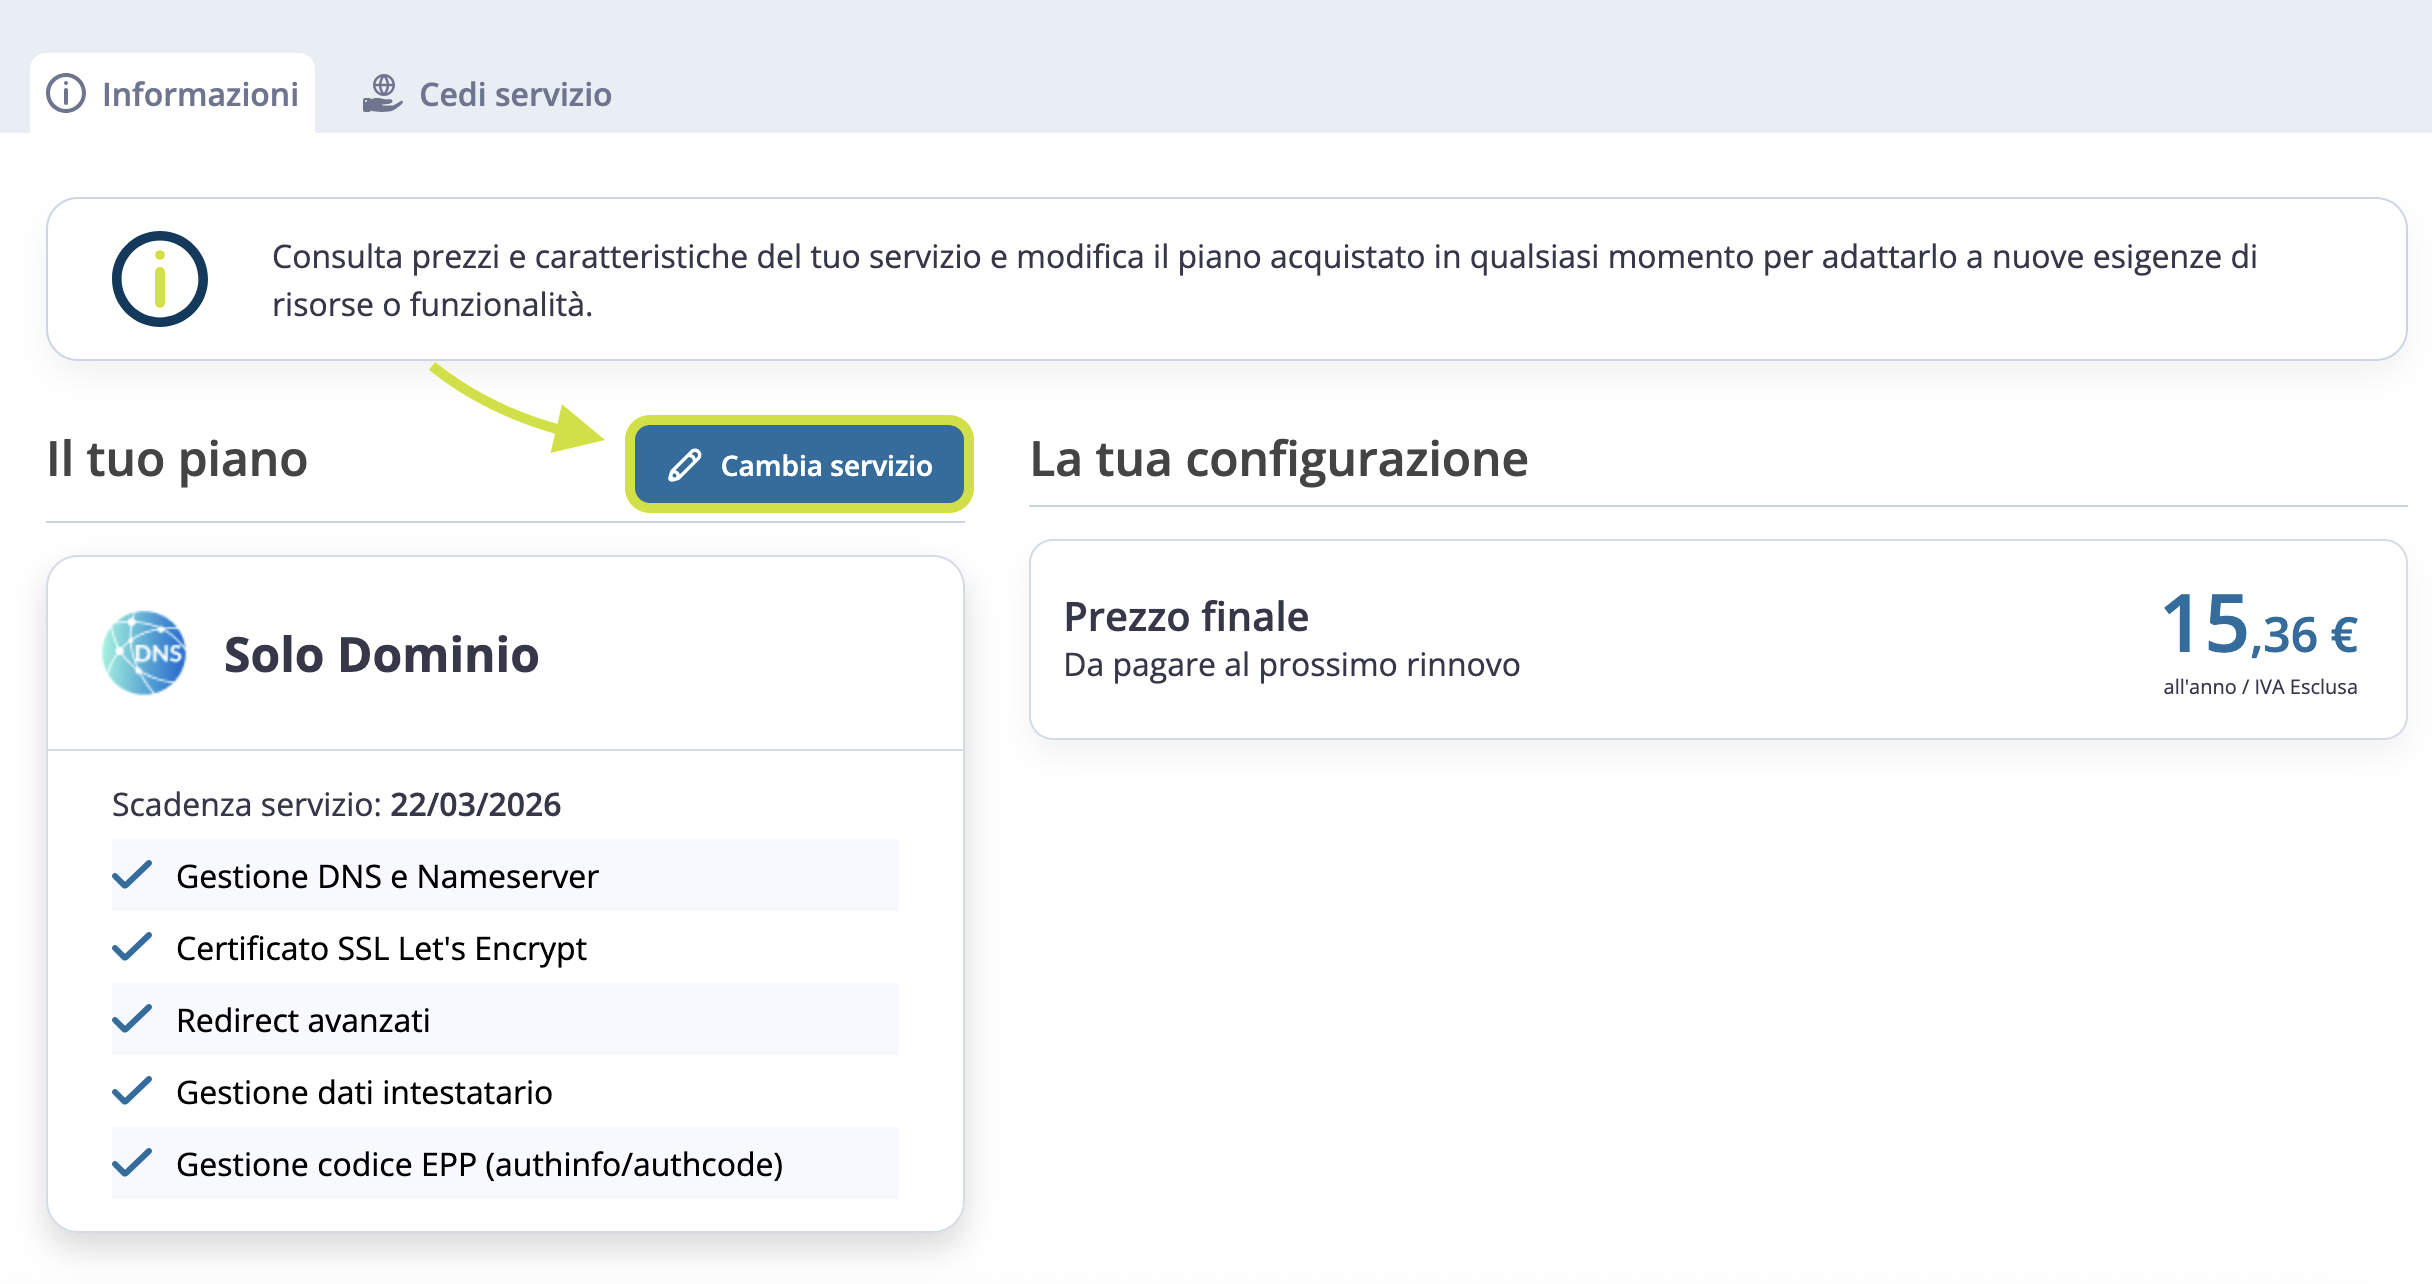Click the Cambia servizio button
2432x1284 pixels.
[x=799, y=465]
